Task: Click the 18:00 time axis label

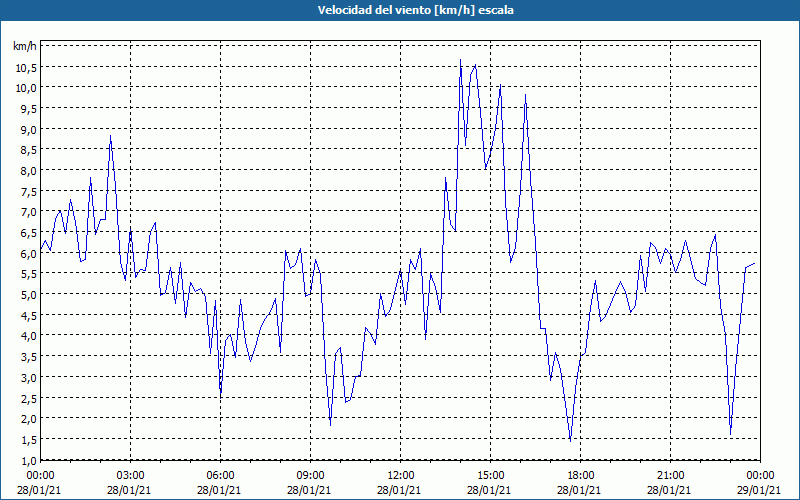Action: [581, 476]
